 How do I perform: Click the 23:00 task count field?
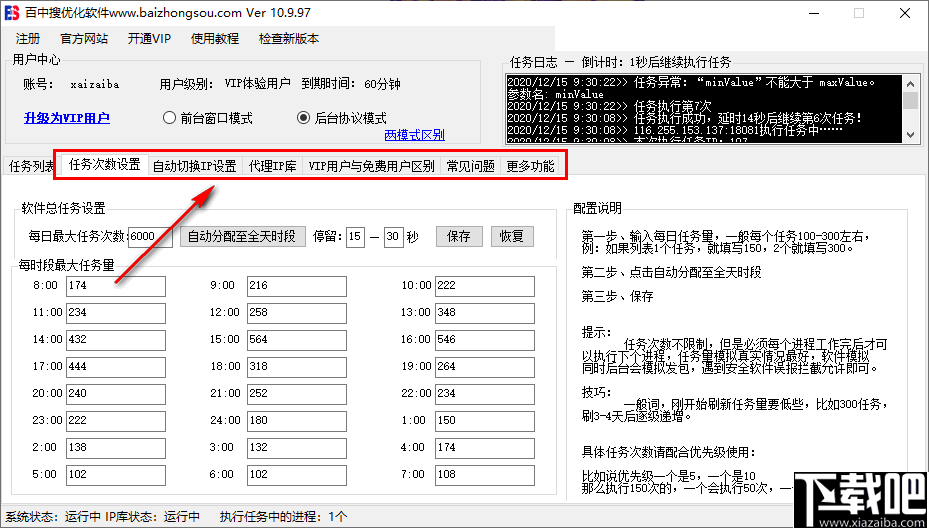(x=116, y=421)
